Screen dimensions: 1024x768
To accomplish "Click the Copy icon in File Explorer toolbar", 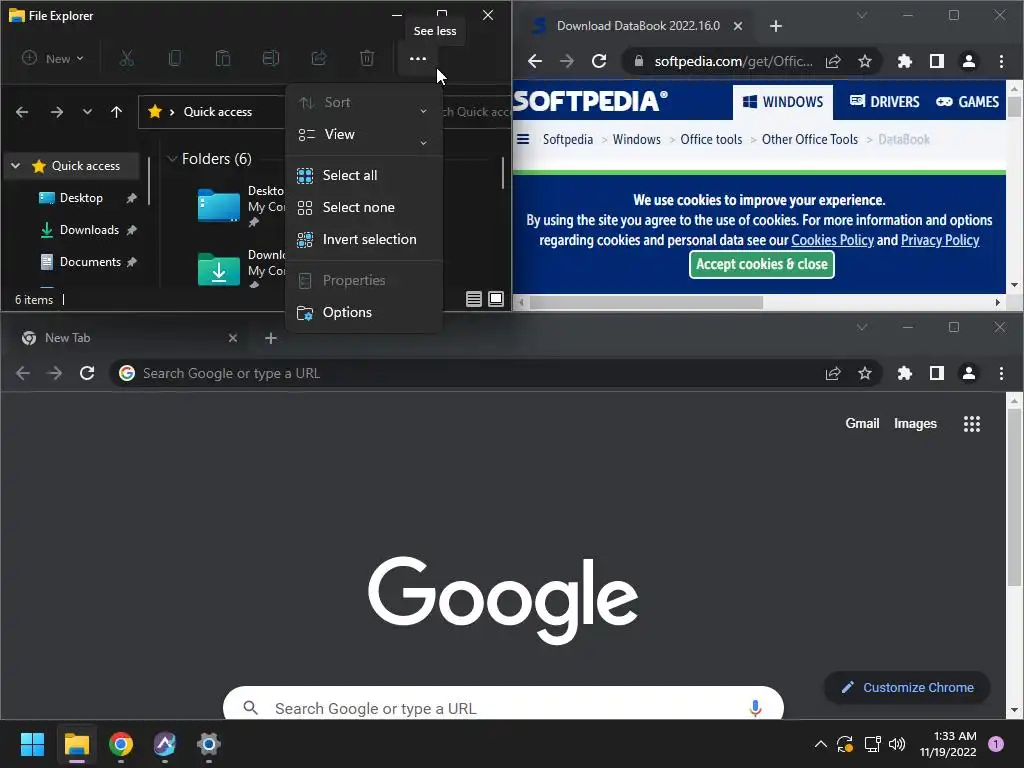I will click(174, 59).
